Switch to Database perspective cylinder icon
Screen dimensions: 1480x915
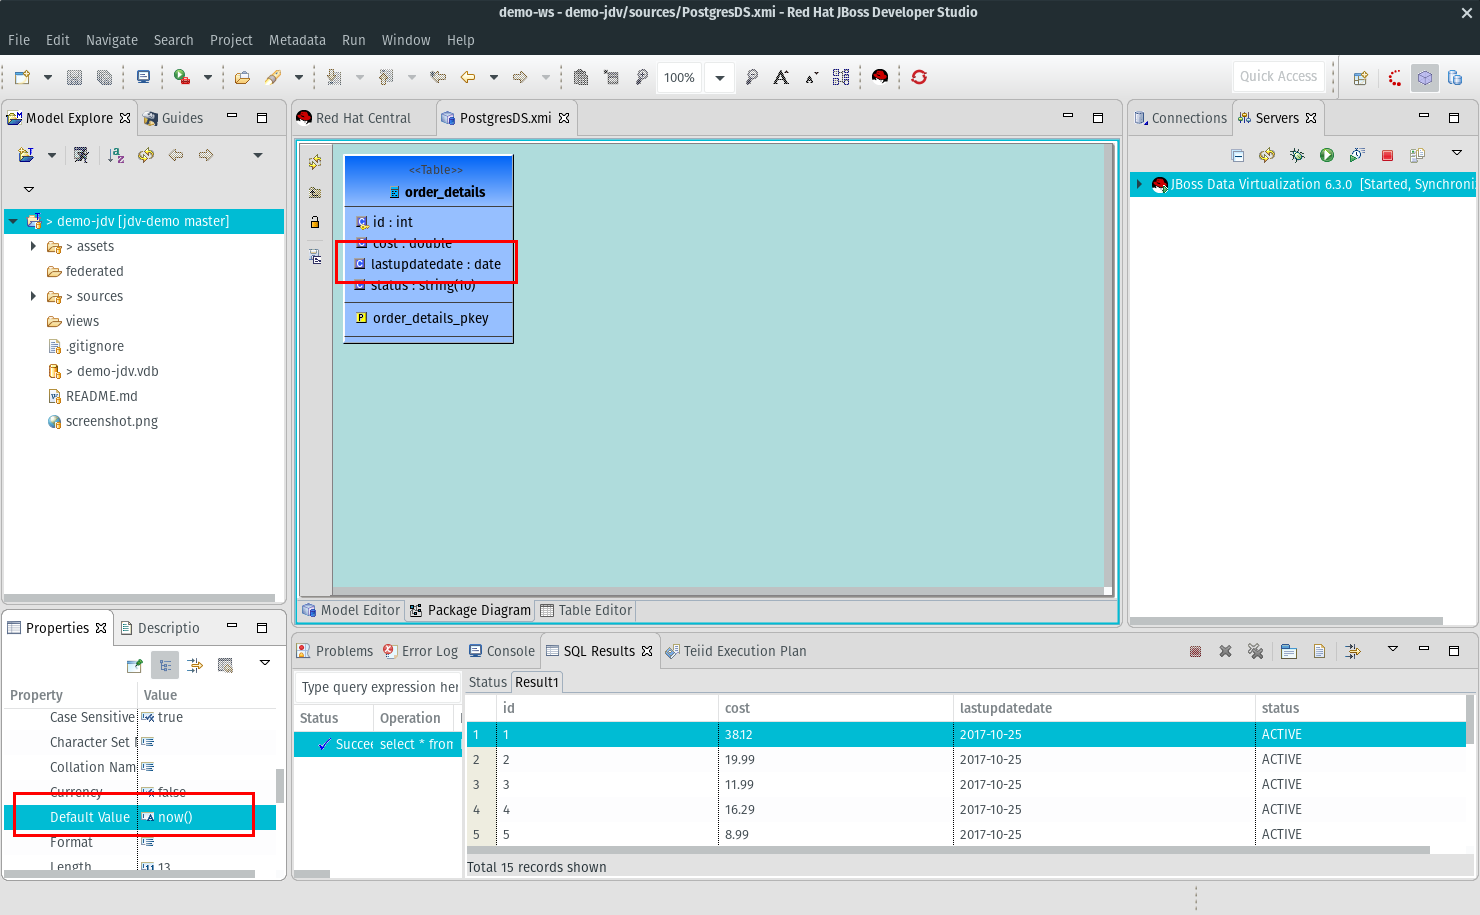[x=1455, y=78]
